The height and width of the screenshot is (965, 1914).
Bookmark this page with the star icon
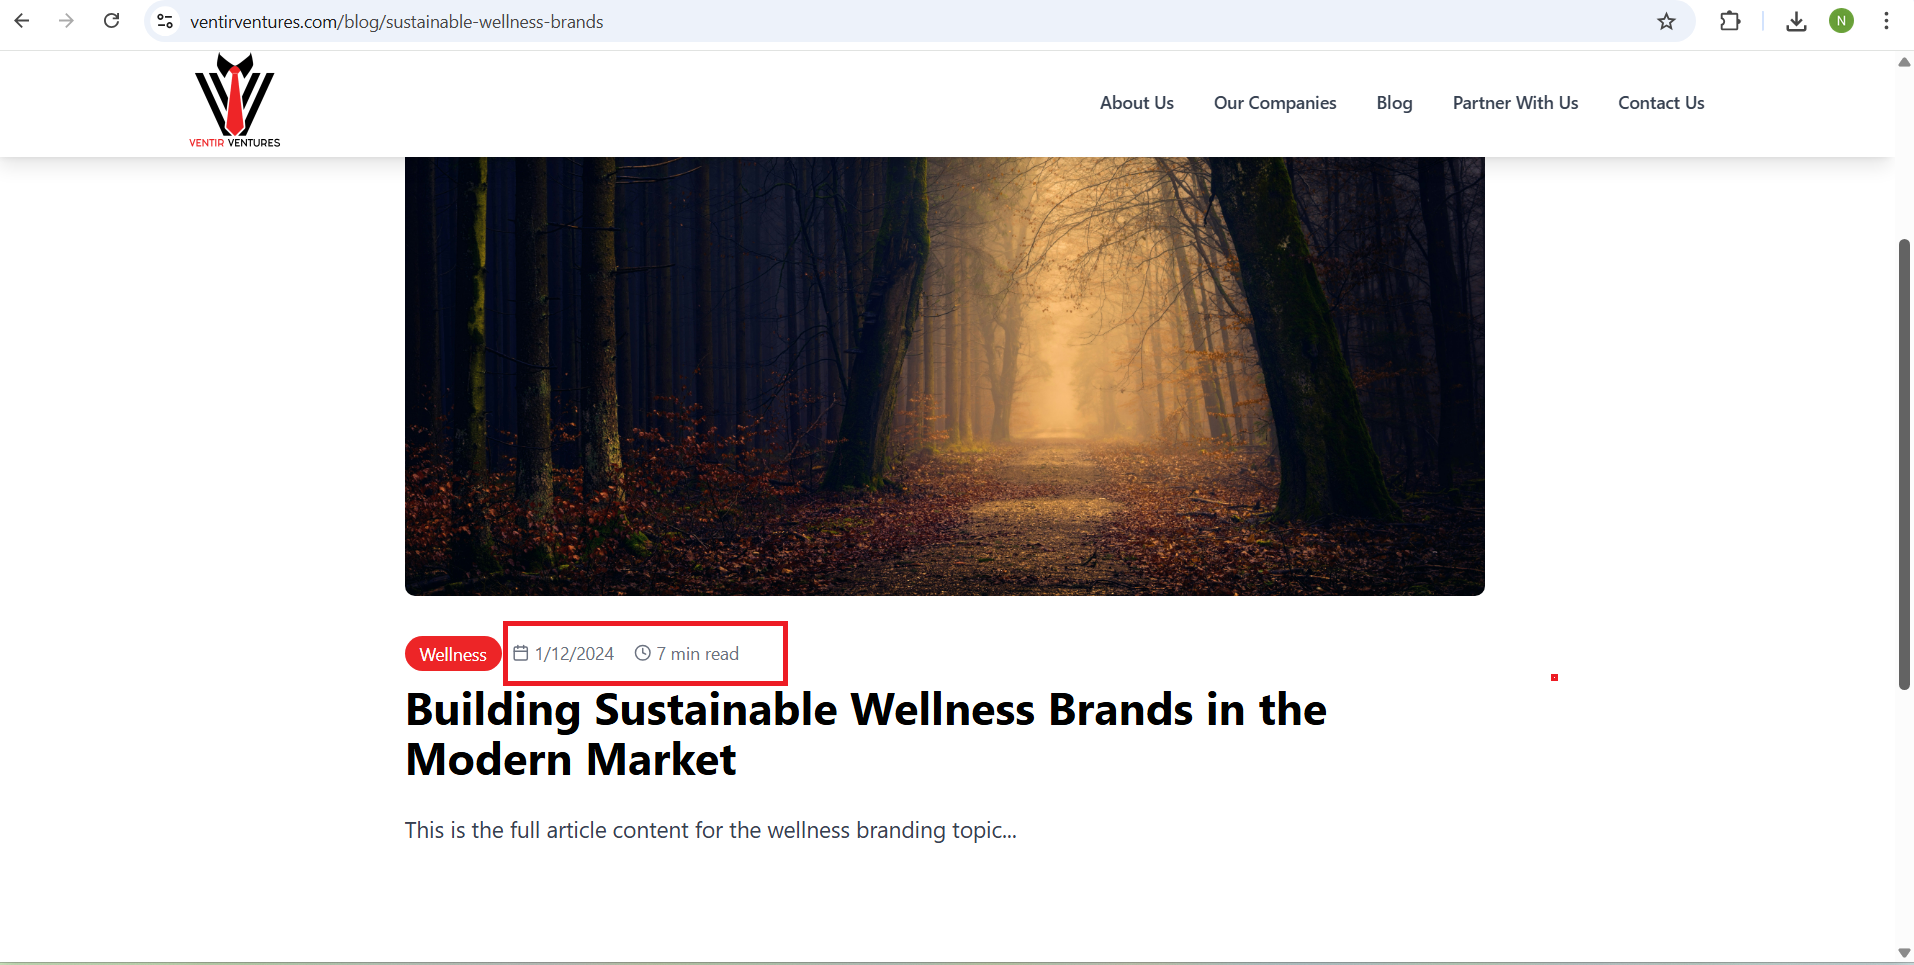click(1666, 21)
